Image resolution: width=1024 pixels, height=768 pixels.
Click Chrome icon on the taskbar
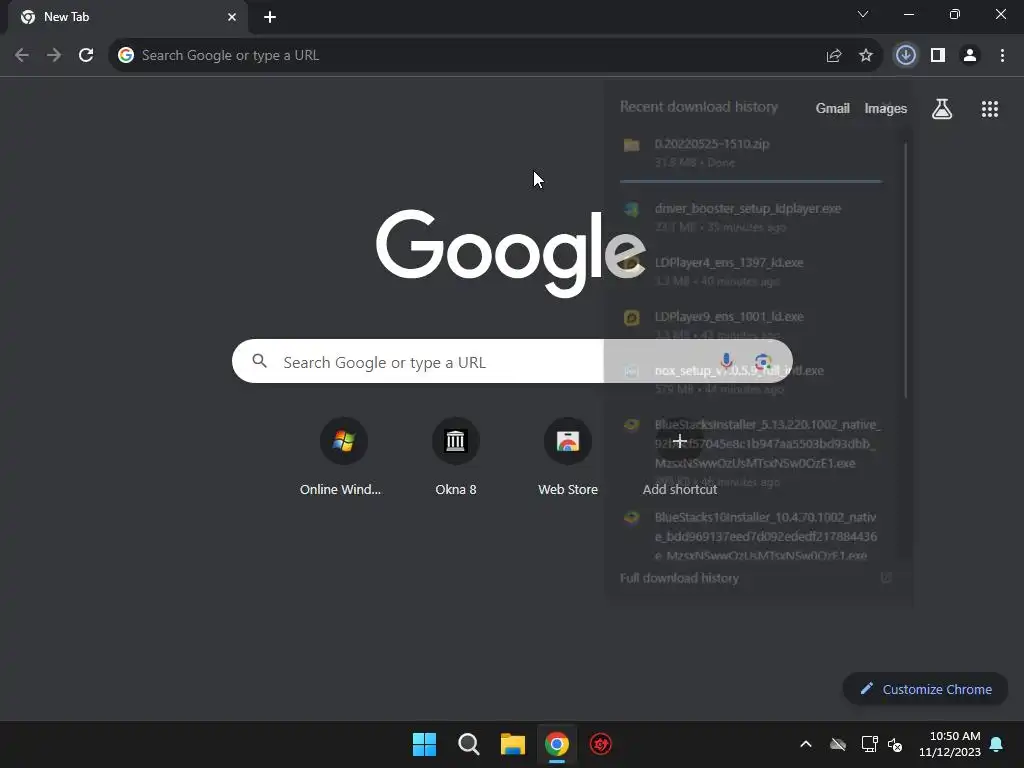tap(556, 744)
